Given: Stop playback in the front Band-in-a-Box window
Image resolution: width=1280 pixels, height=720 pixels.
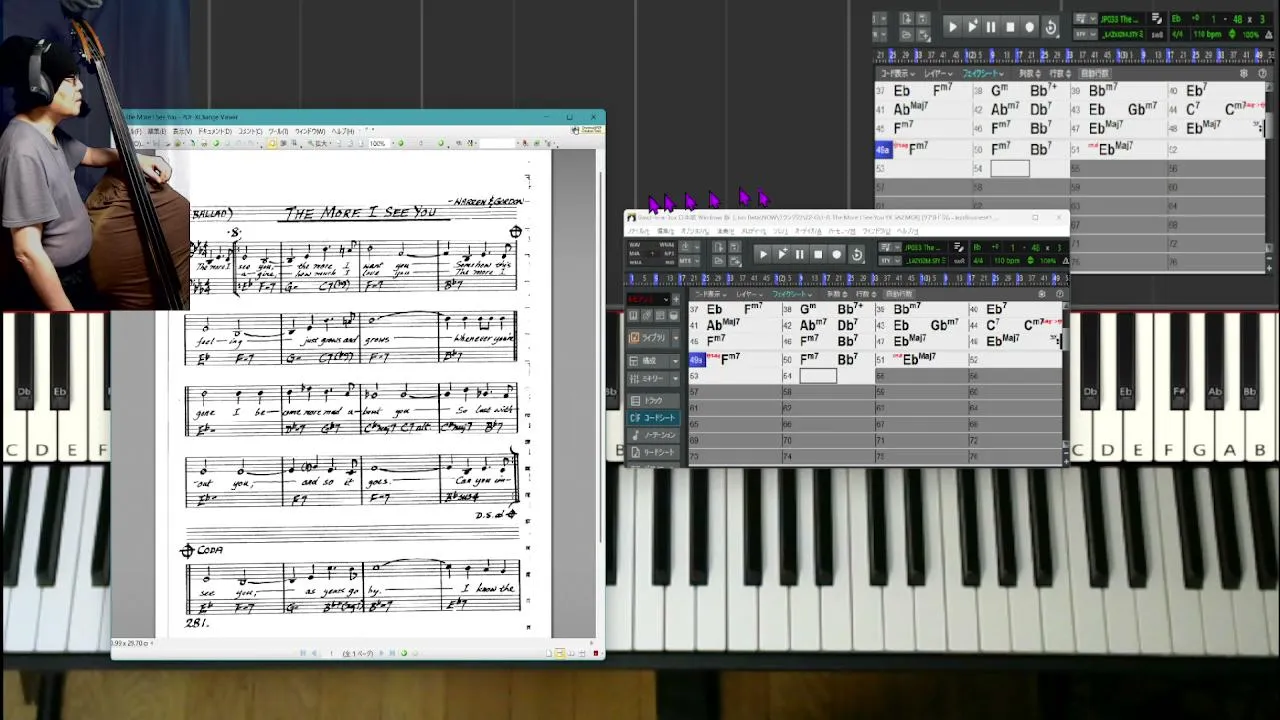Looking at the screenshot, I should click(x=818, y=254).
